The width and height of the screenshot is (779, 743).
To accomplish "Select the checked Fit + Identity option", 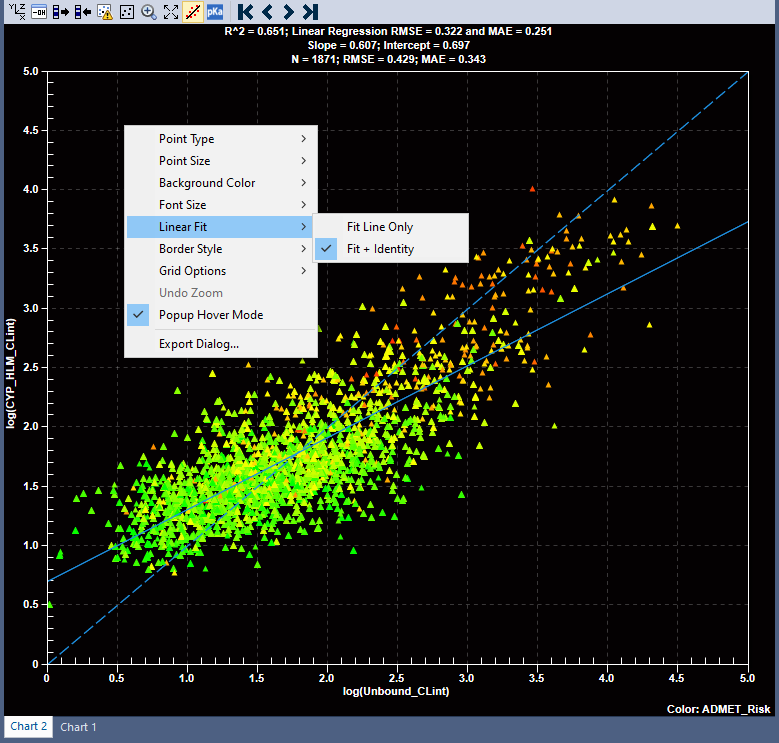I will [x=391, y=249].
